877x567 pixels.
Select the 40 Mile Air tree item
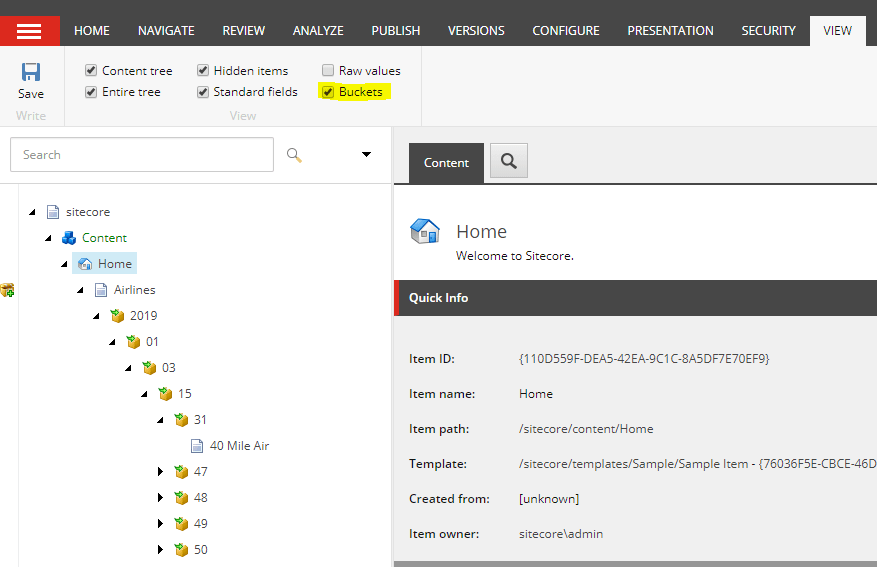pyautogui.click(x=239, y=446)
